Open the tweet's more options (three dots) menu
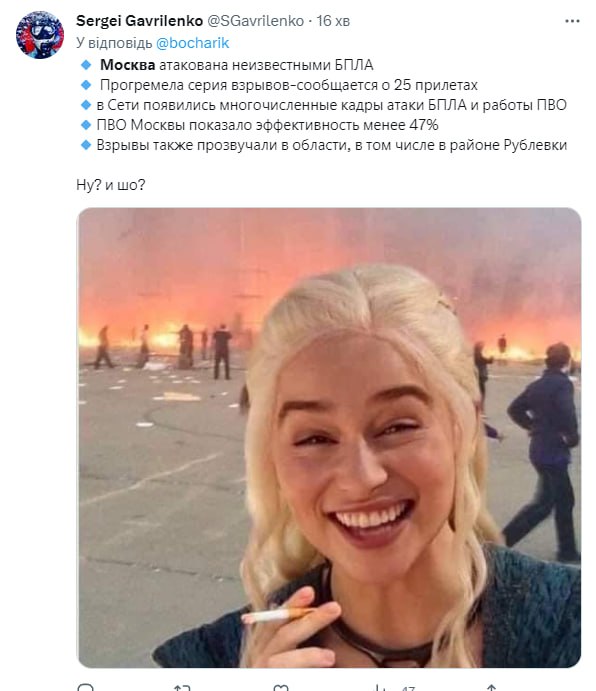Viewport: 596px width, 691px height. (572, 21)
